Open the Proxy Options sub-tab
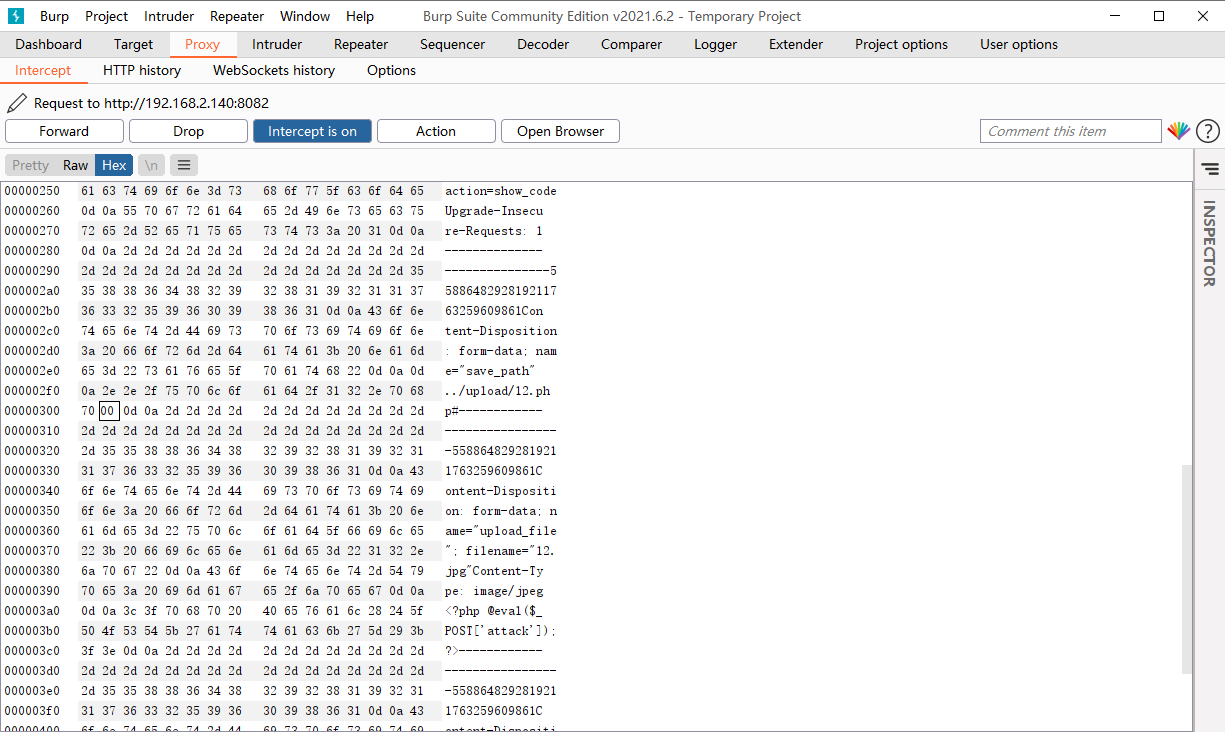Image resolution: width=1225 pixels, height=732 pixels. point(391,70)
